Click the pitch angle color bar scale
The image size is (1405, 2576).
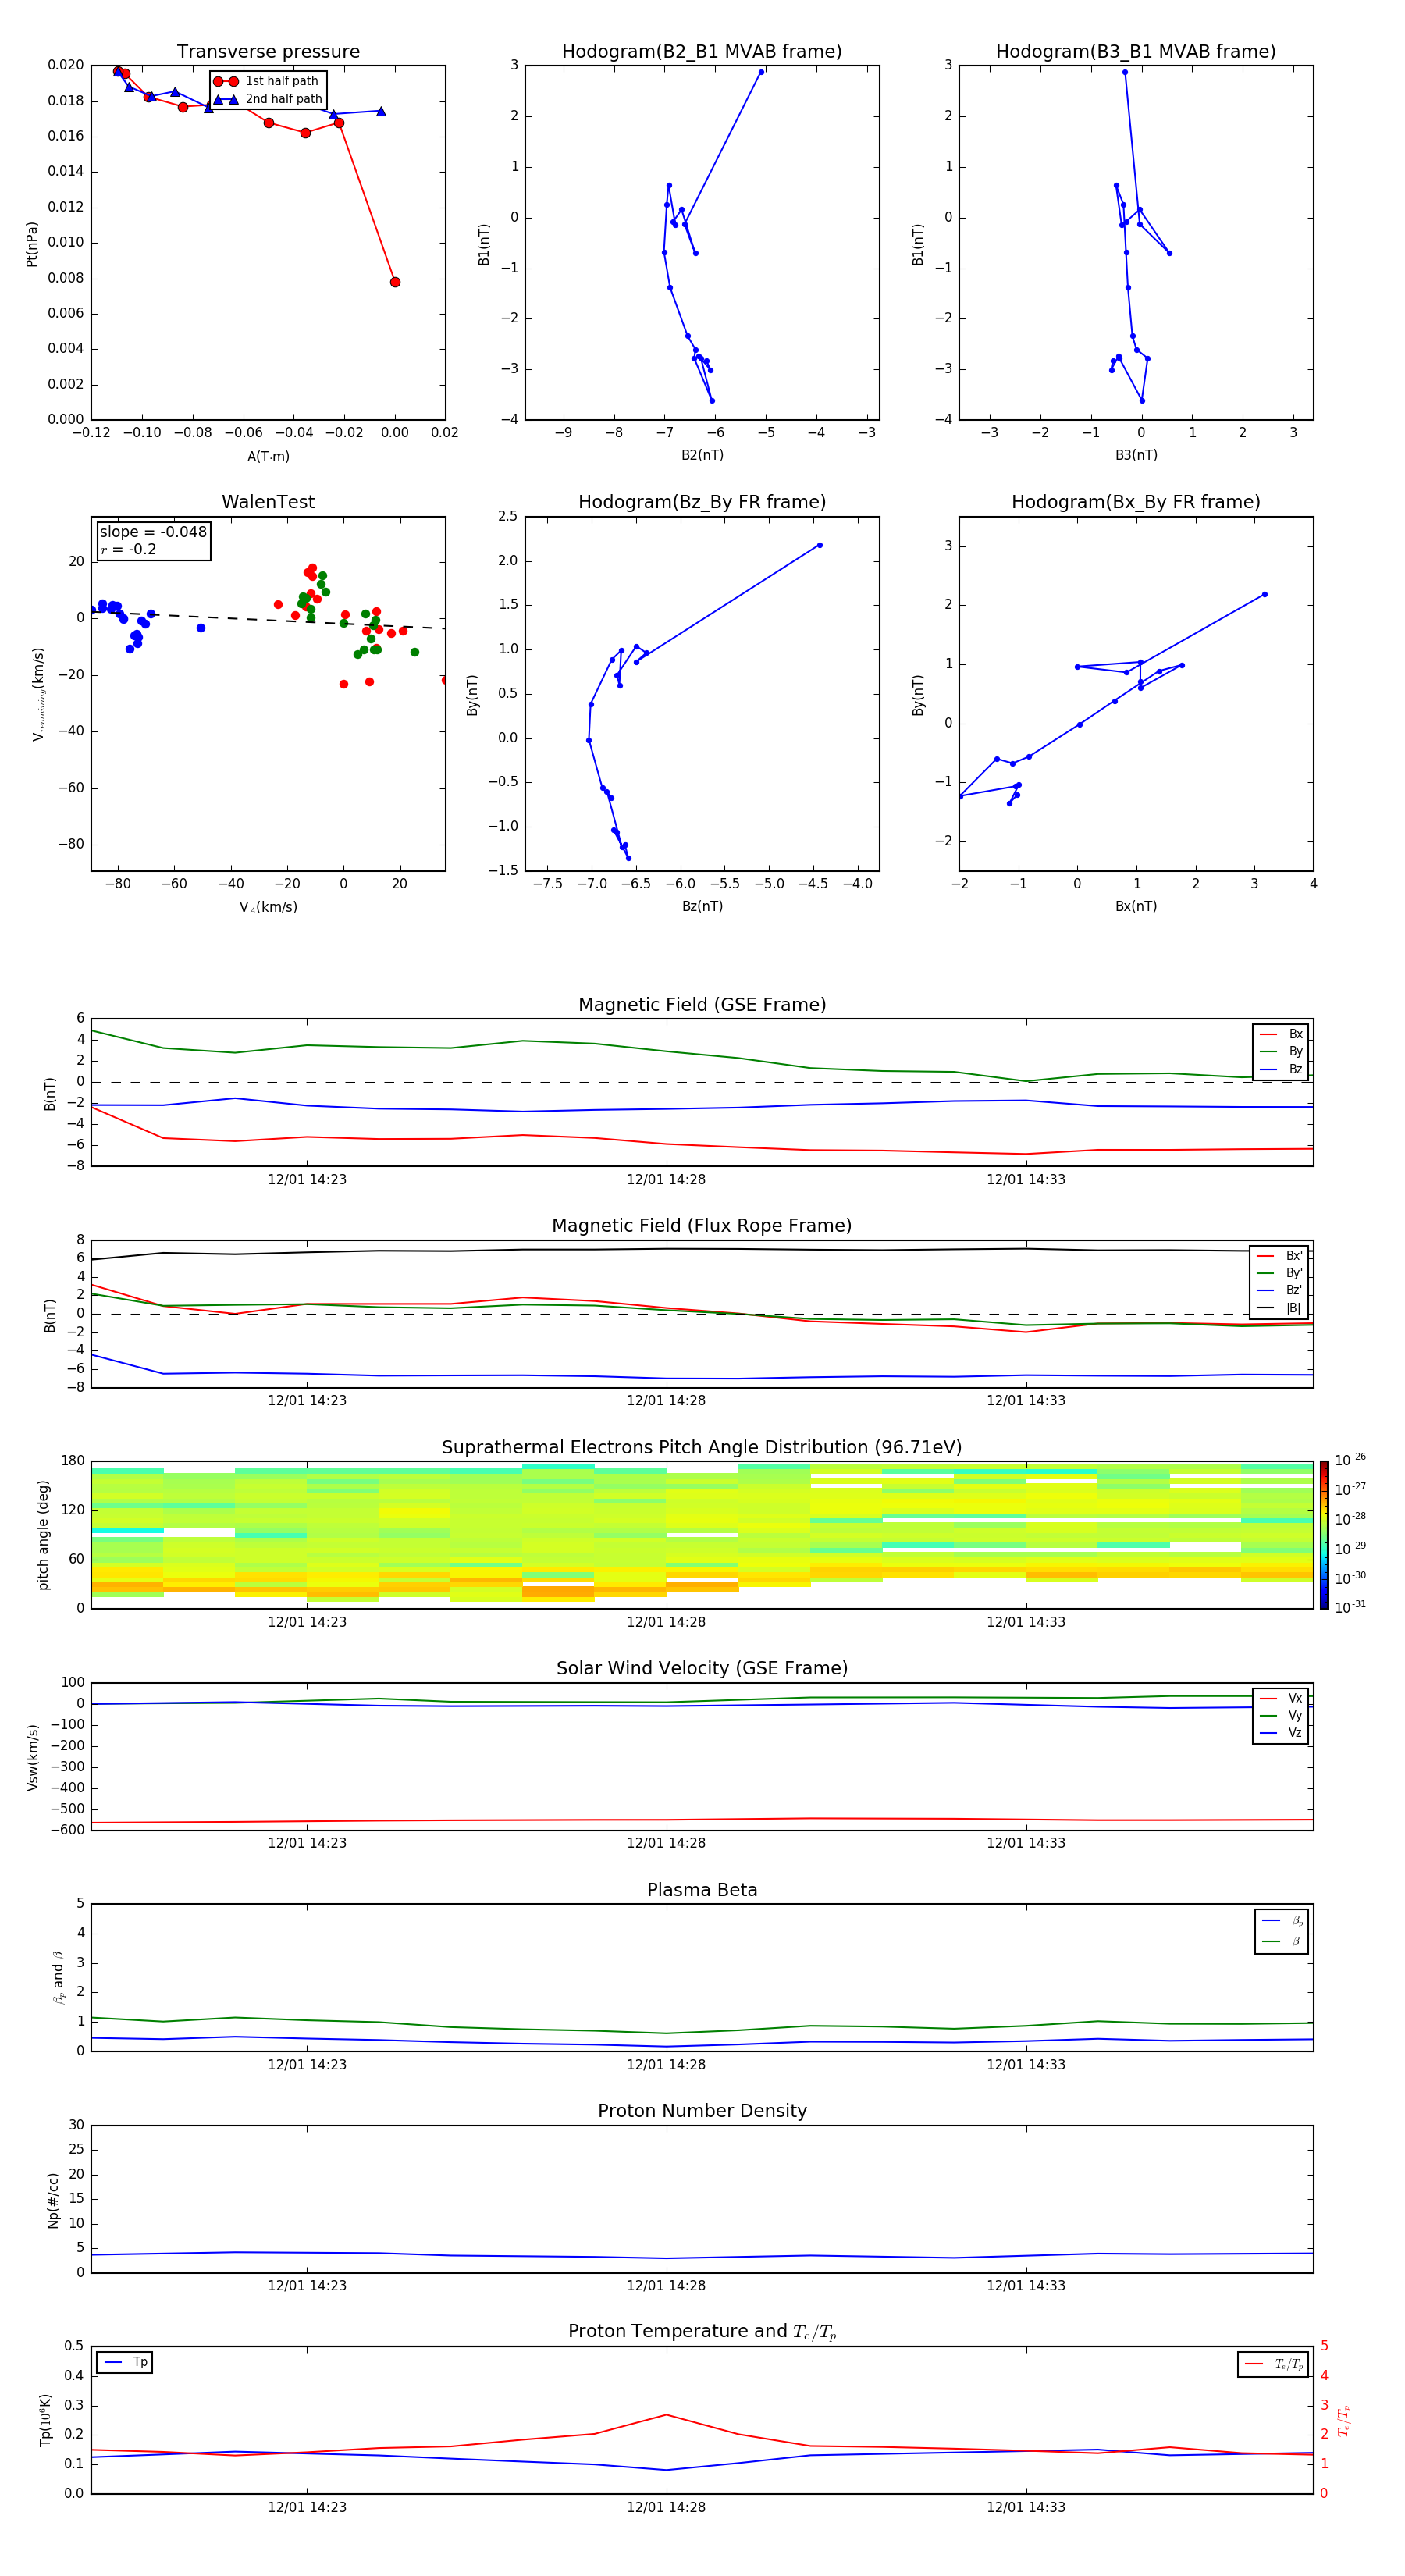pos(1324,1534)
